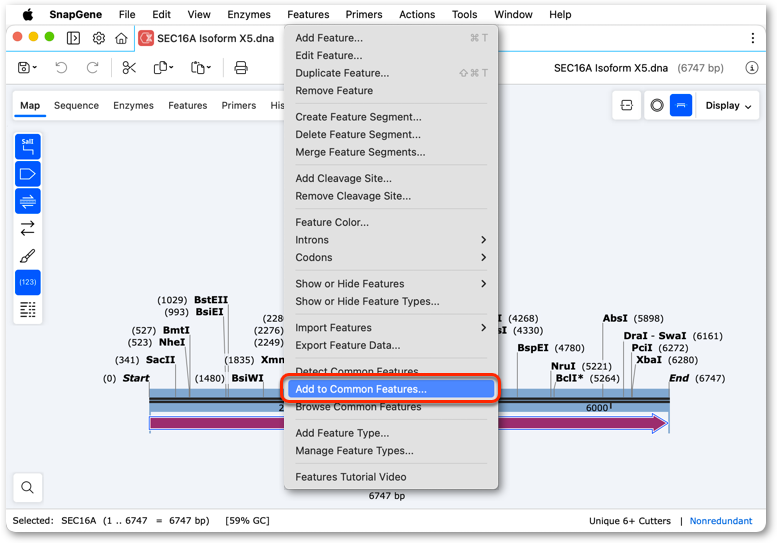Click the BstEII enzyme label
Screen dimensions: 778x543
point(211,300)
